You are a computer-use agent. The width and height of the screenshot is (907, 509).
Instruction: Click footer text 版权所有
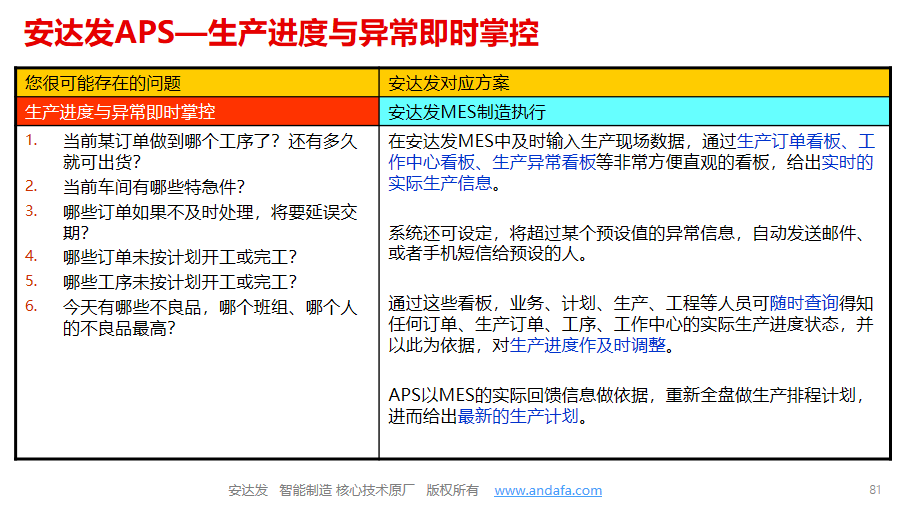point(452,490)
